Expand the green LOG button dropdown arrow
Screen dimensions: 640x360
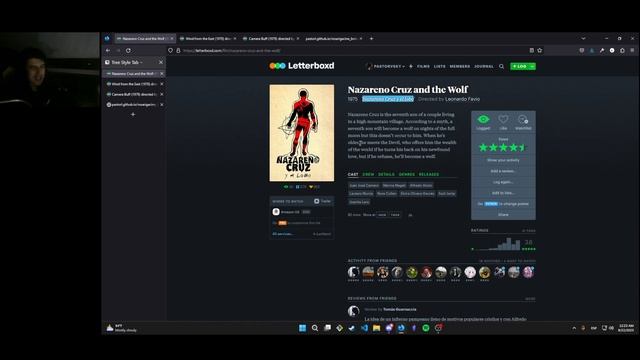tap(532, 66)
